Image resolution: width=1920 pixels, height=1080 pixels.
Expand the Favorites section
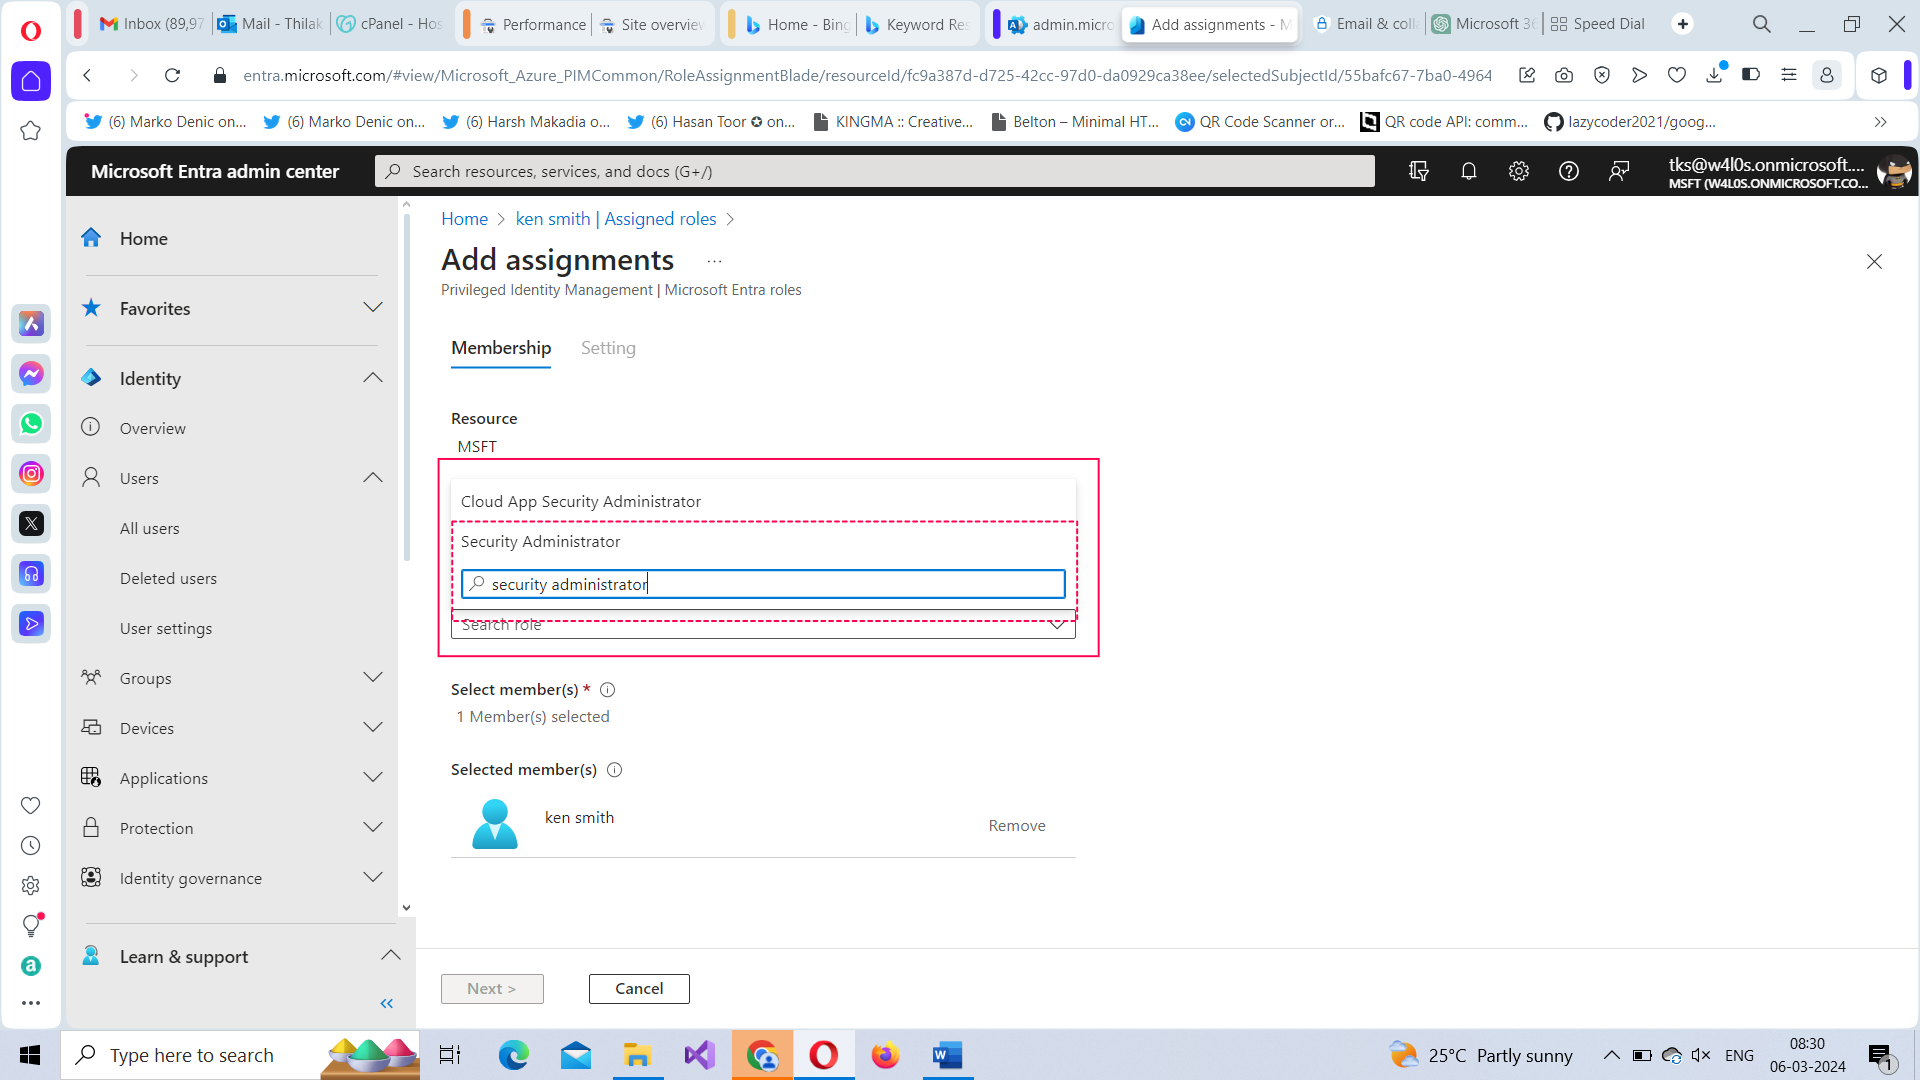coord(373,307)
